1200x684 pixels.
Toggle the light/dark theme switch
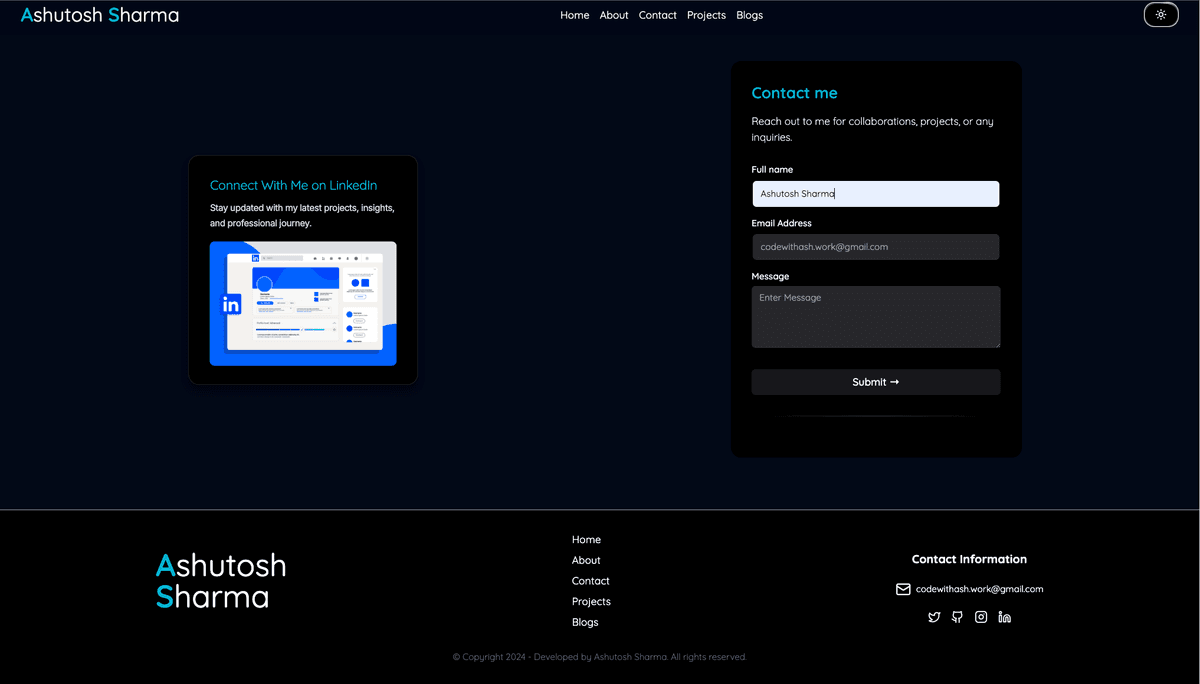click(x=1160, y=15)
